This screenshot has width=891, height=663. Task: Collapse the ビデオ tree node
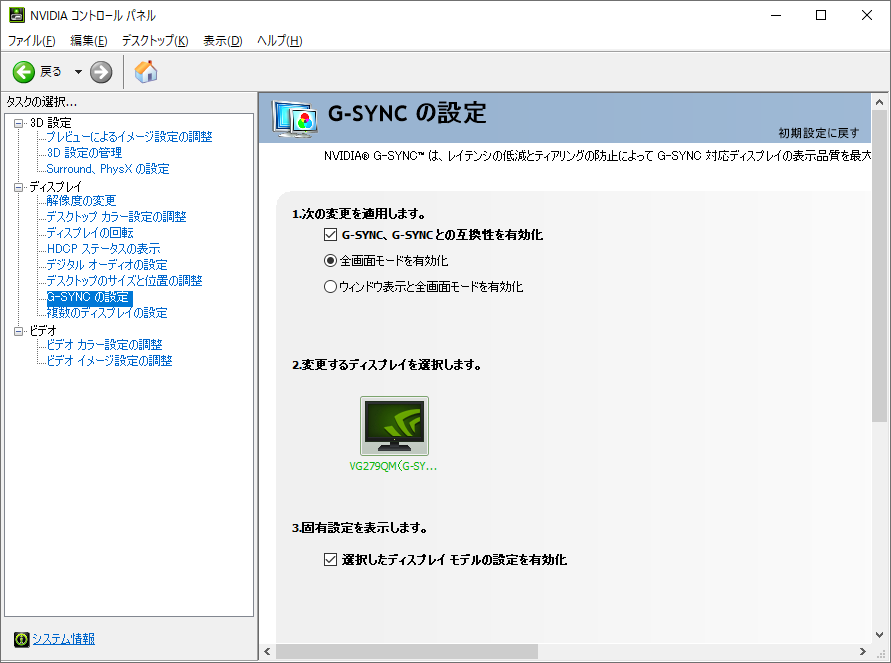tap(18, 330)
